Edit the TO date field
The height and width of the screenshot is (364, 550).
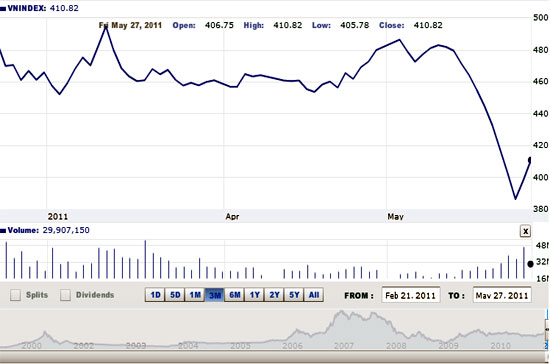pos(502,295)
